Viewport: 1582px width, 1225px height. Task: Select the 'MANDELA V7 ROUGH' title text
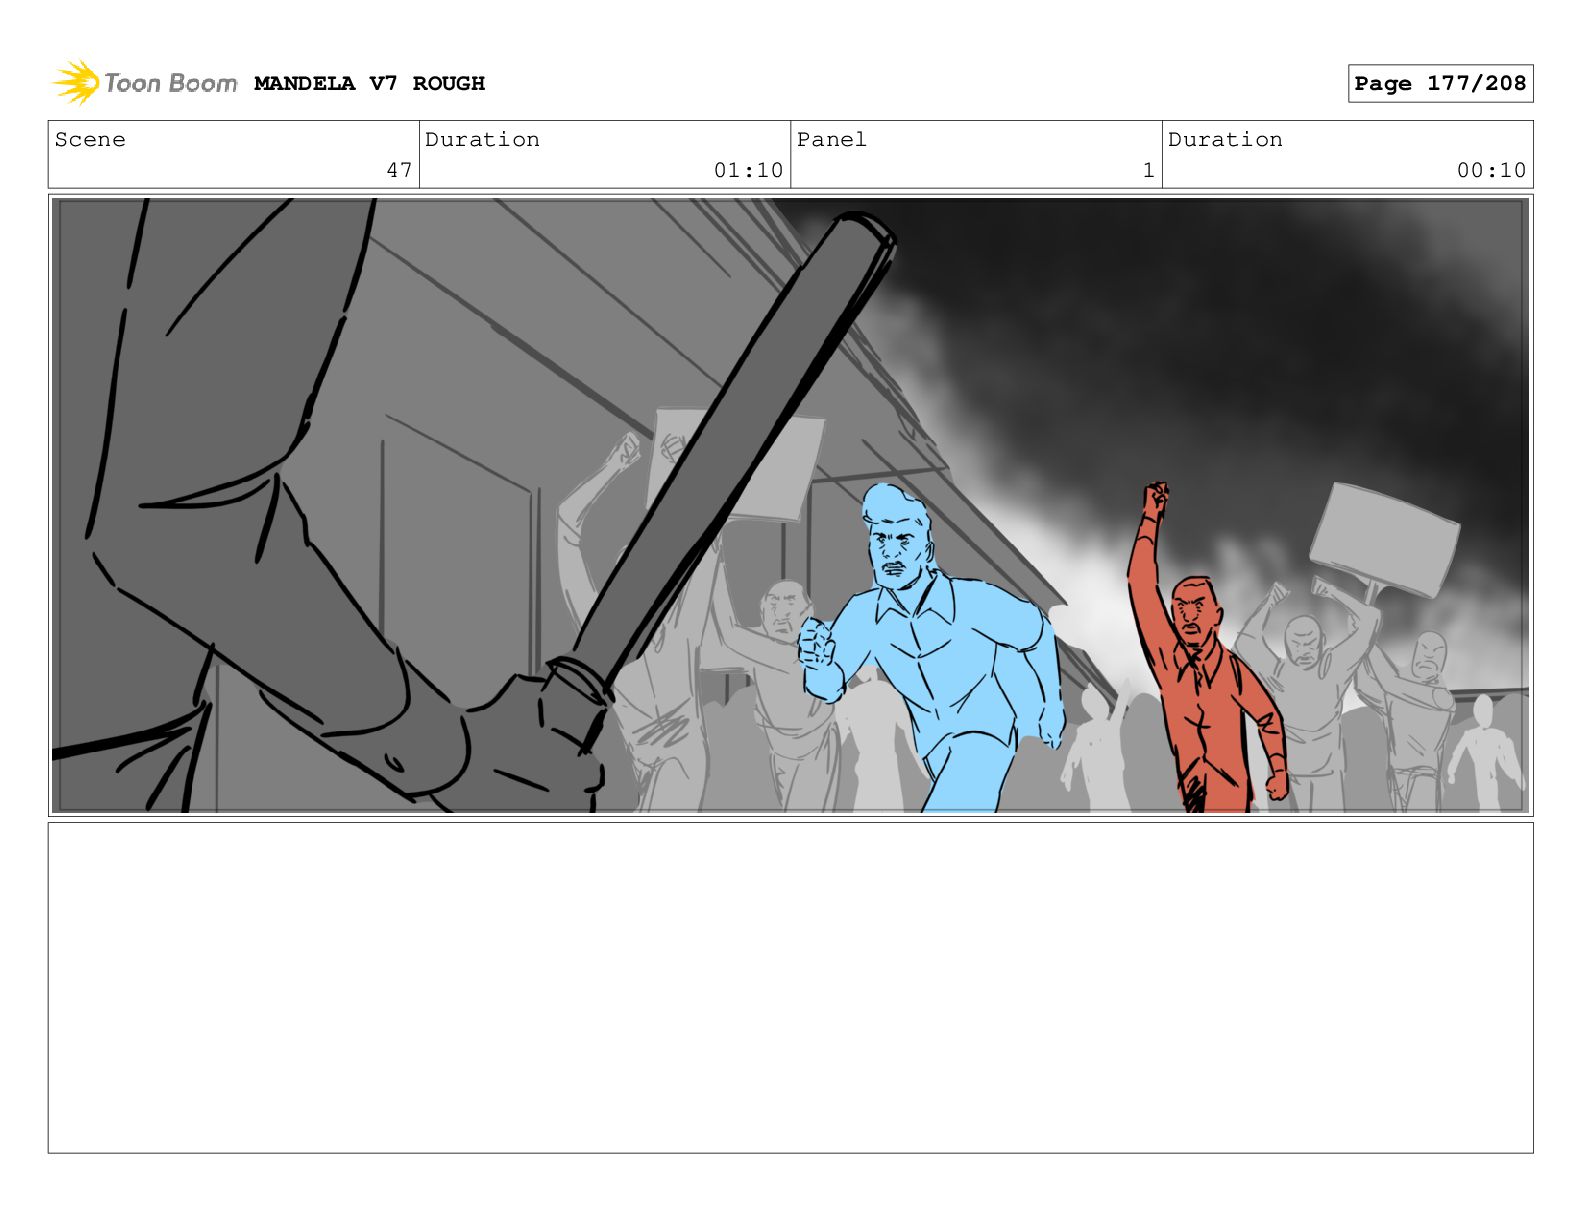[x=369, y=84]
